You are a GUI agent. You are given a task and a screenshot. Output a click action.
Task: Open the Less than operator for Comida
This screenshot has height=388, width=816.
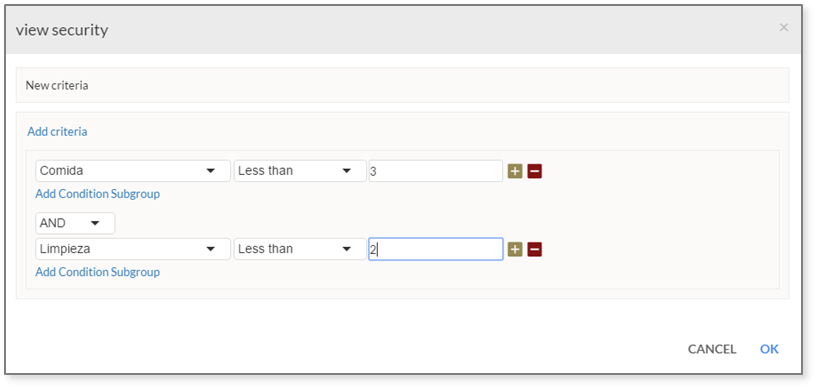300,171
